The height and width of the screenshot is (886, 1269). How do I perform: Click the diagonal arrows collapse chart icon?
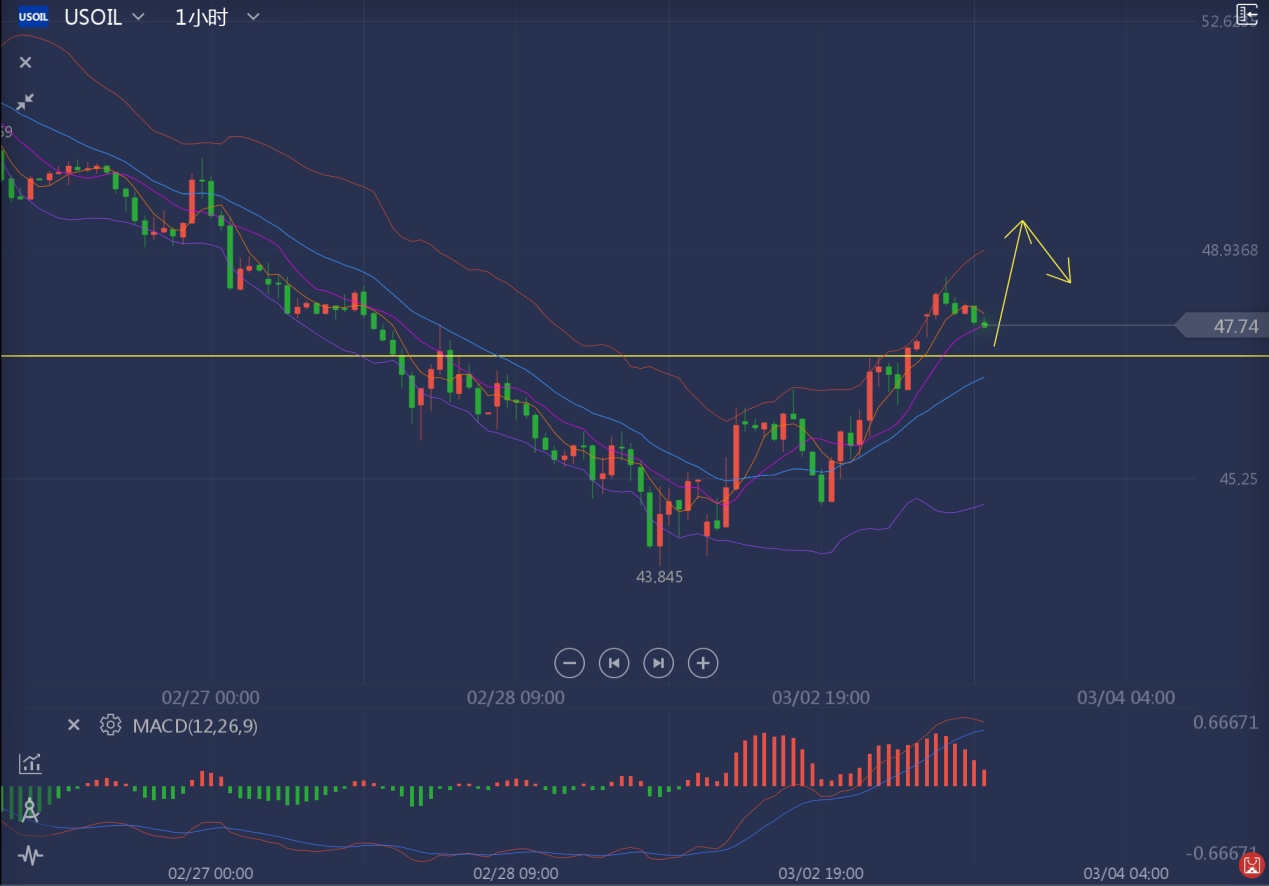tap(25, 102)
